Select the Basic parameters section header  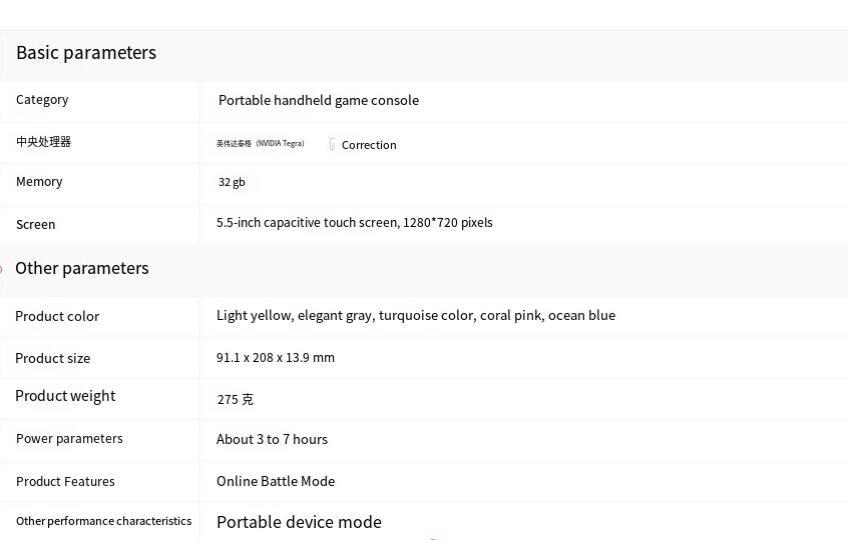(x=86, y=53)
